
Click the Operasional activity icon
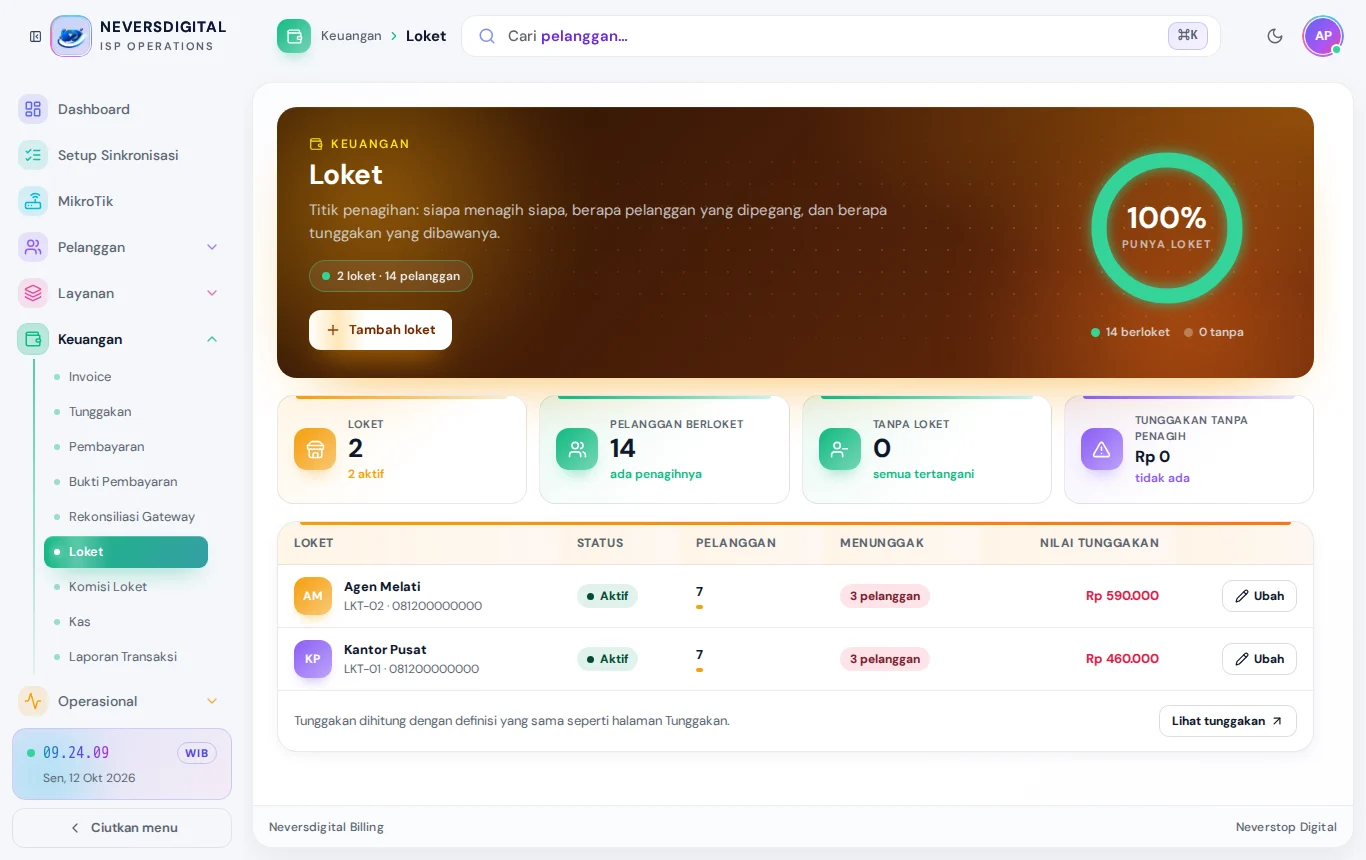33,701
